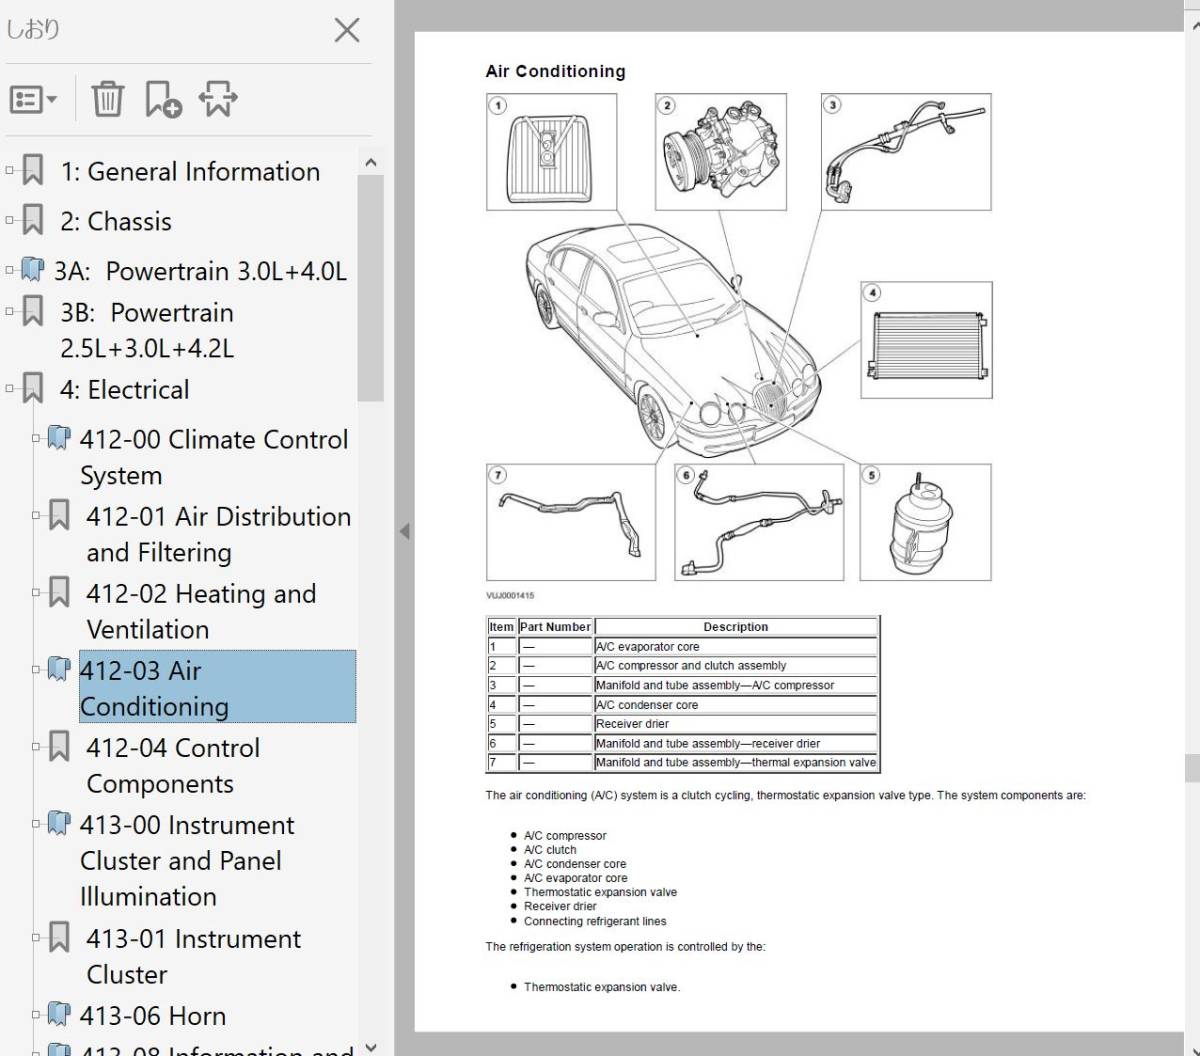
Task: Click bookmark icon beside 2: Chassis
Action: [x=33, y=220]
